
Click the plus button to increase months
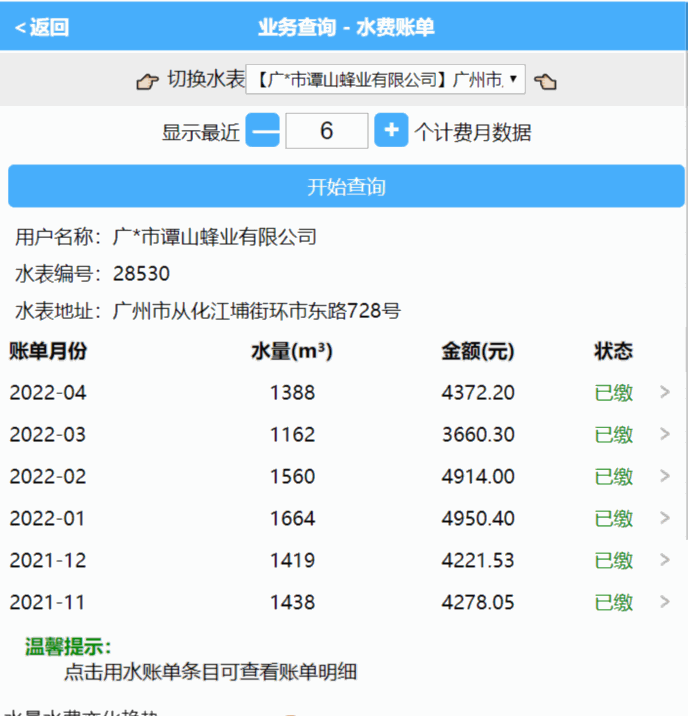391,131
